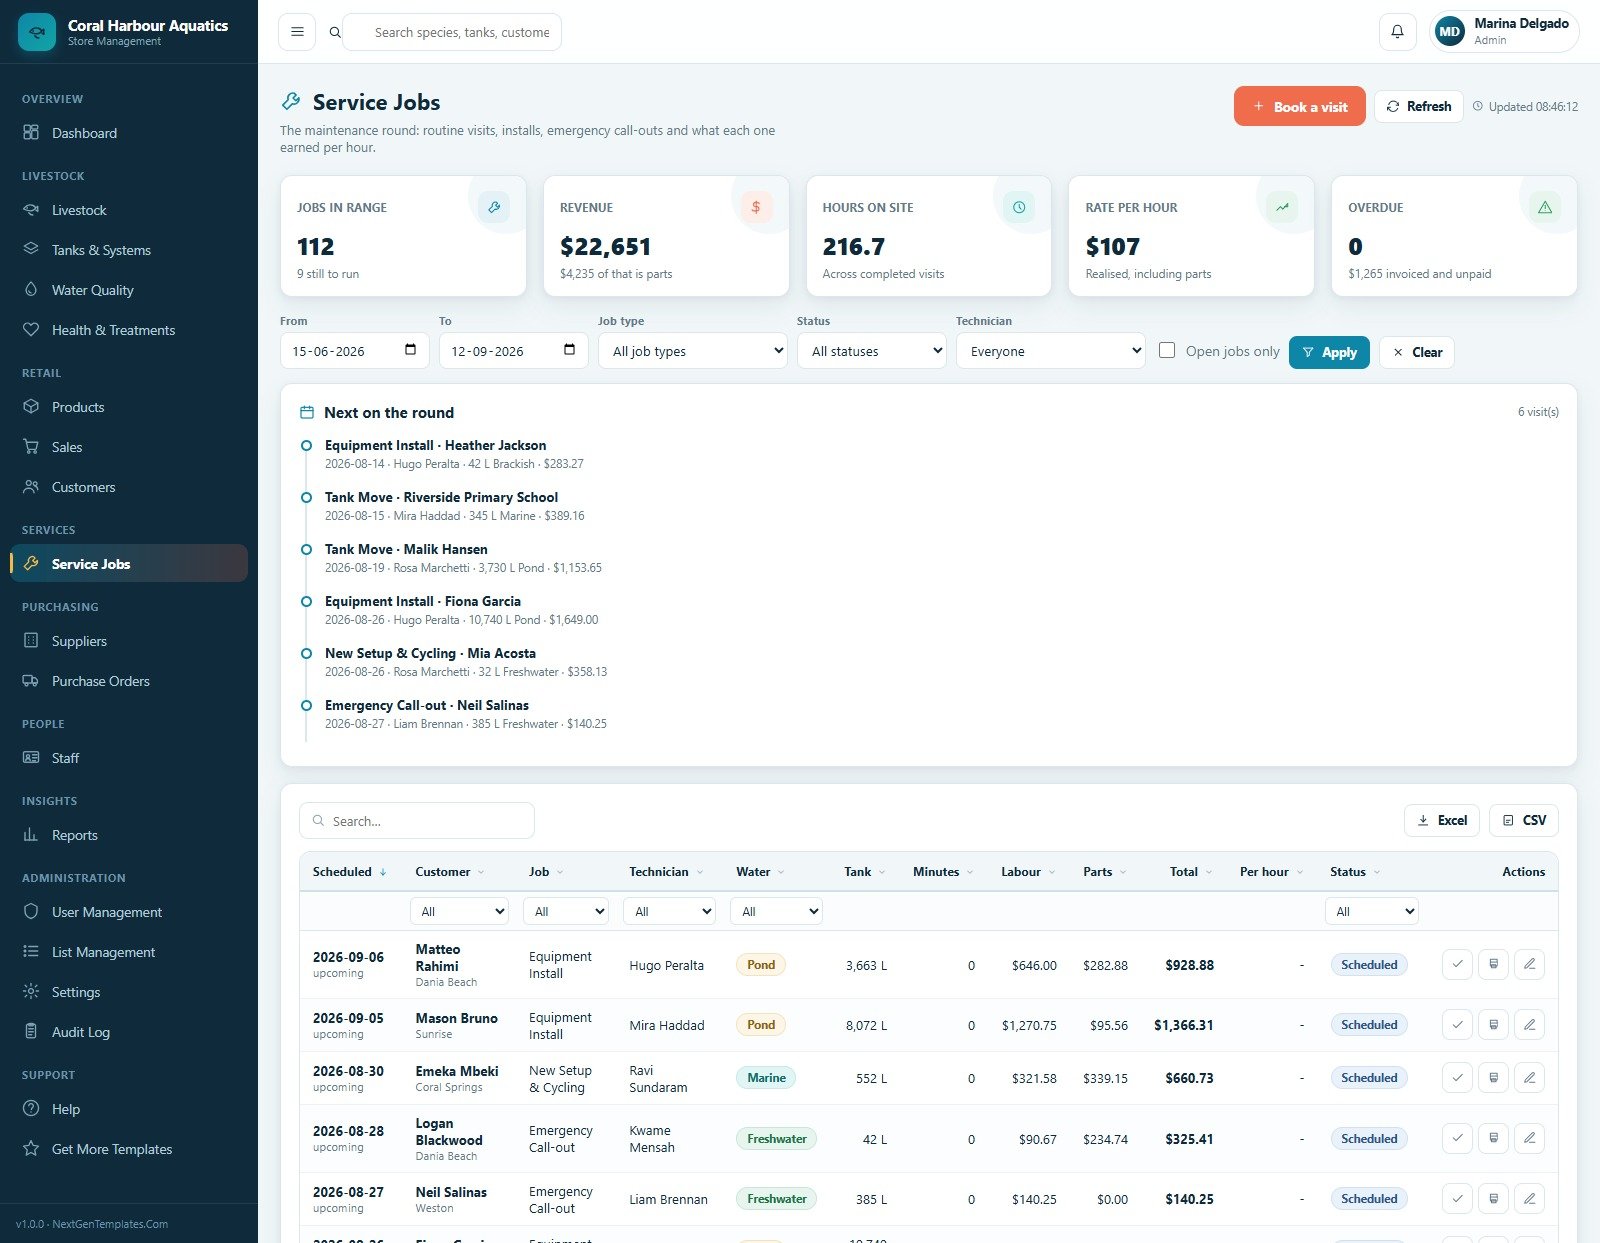Image resolution: width=1600 pixels, height=1243 pixels.
Task: Open Tanks & Systems in the sidebar
Action: 129,250
